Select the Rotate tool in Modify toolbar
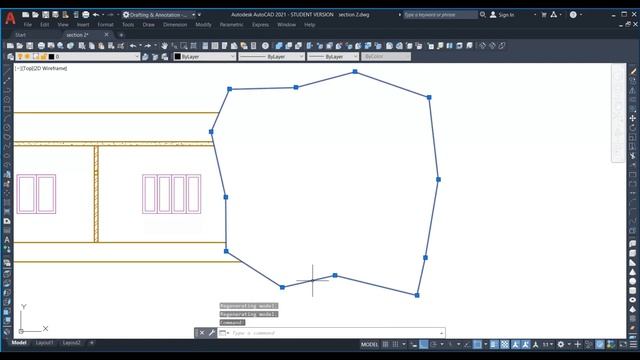This screenshot has height=360, width=640. point(633,128)
